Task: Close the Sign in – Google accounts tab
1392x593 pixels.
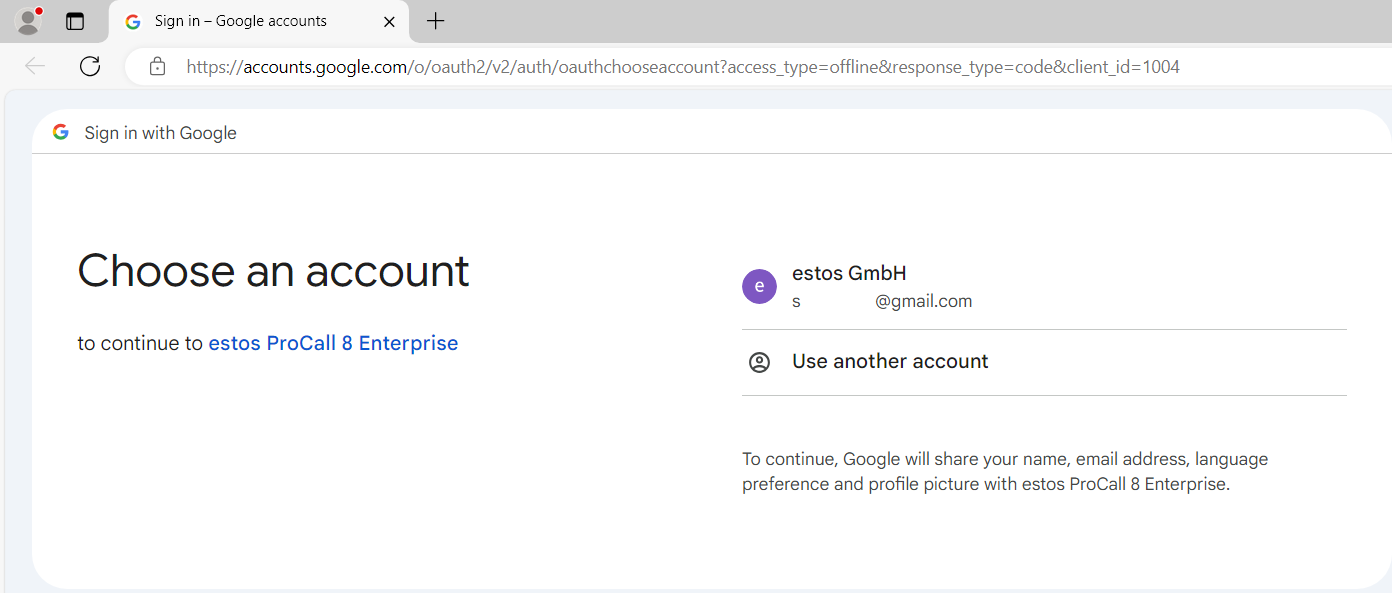Action: pos(389,21)
